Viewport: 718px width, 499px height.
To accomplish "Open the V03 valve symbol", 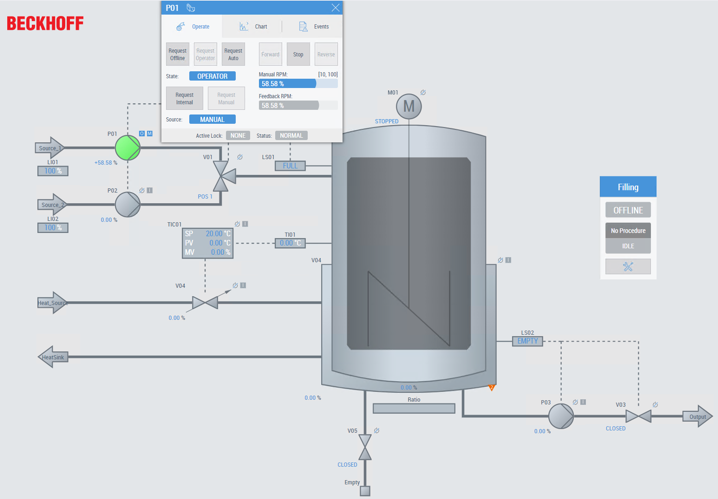I will click(x=632, y=416).
